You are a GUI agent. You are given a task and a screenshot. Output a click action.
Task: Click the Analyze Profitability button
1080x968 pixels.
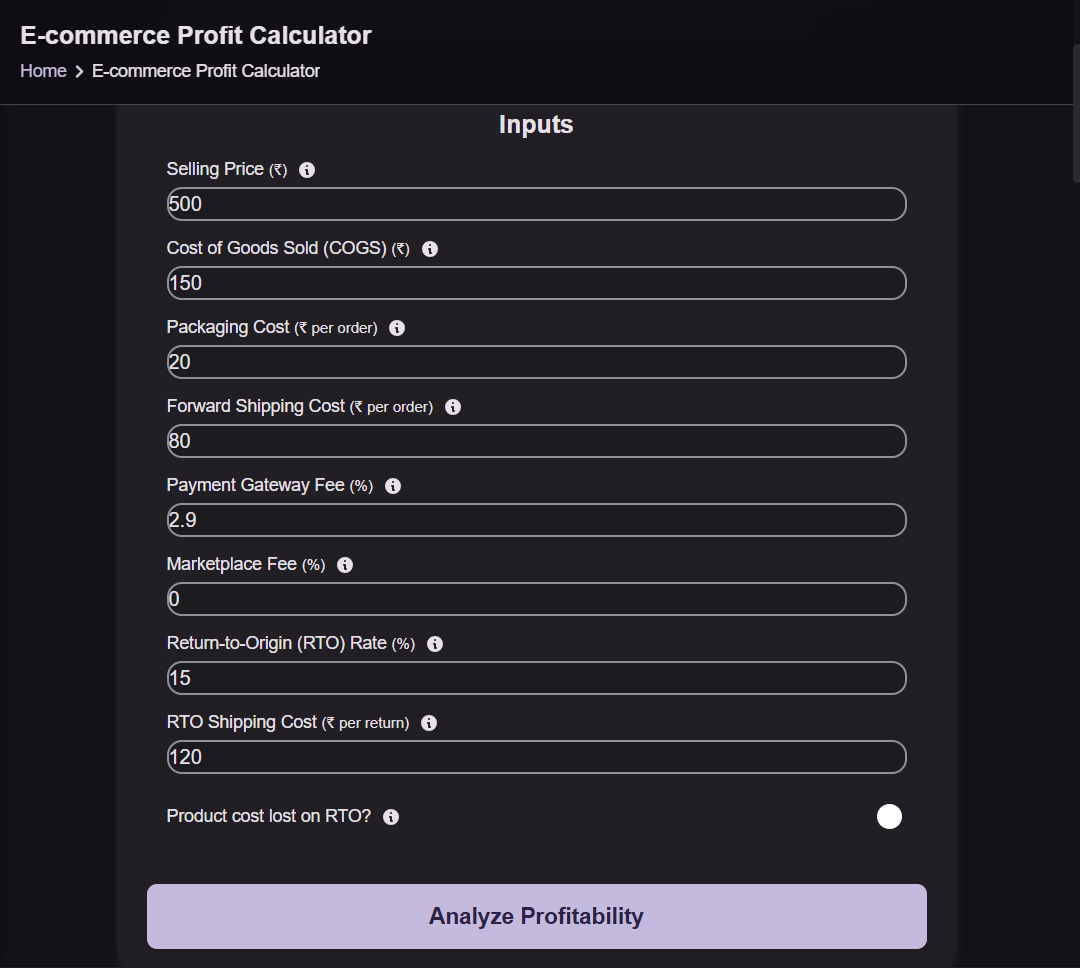(537, 916)
